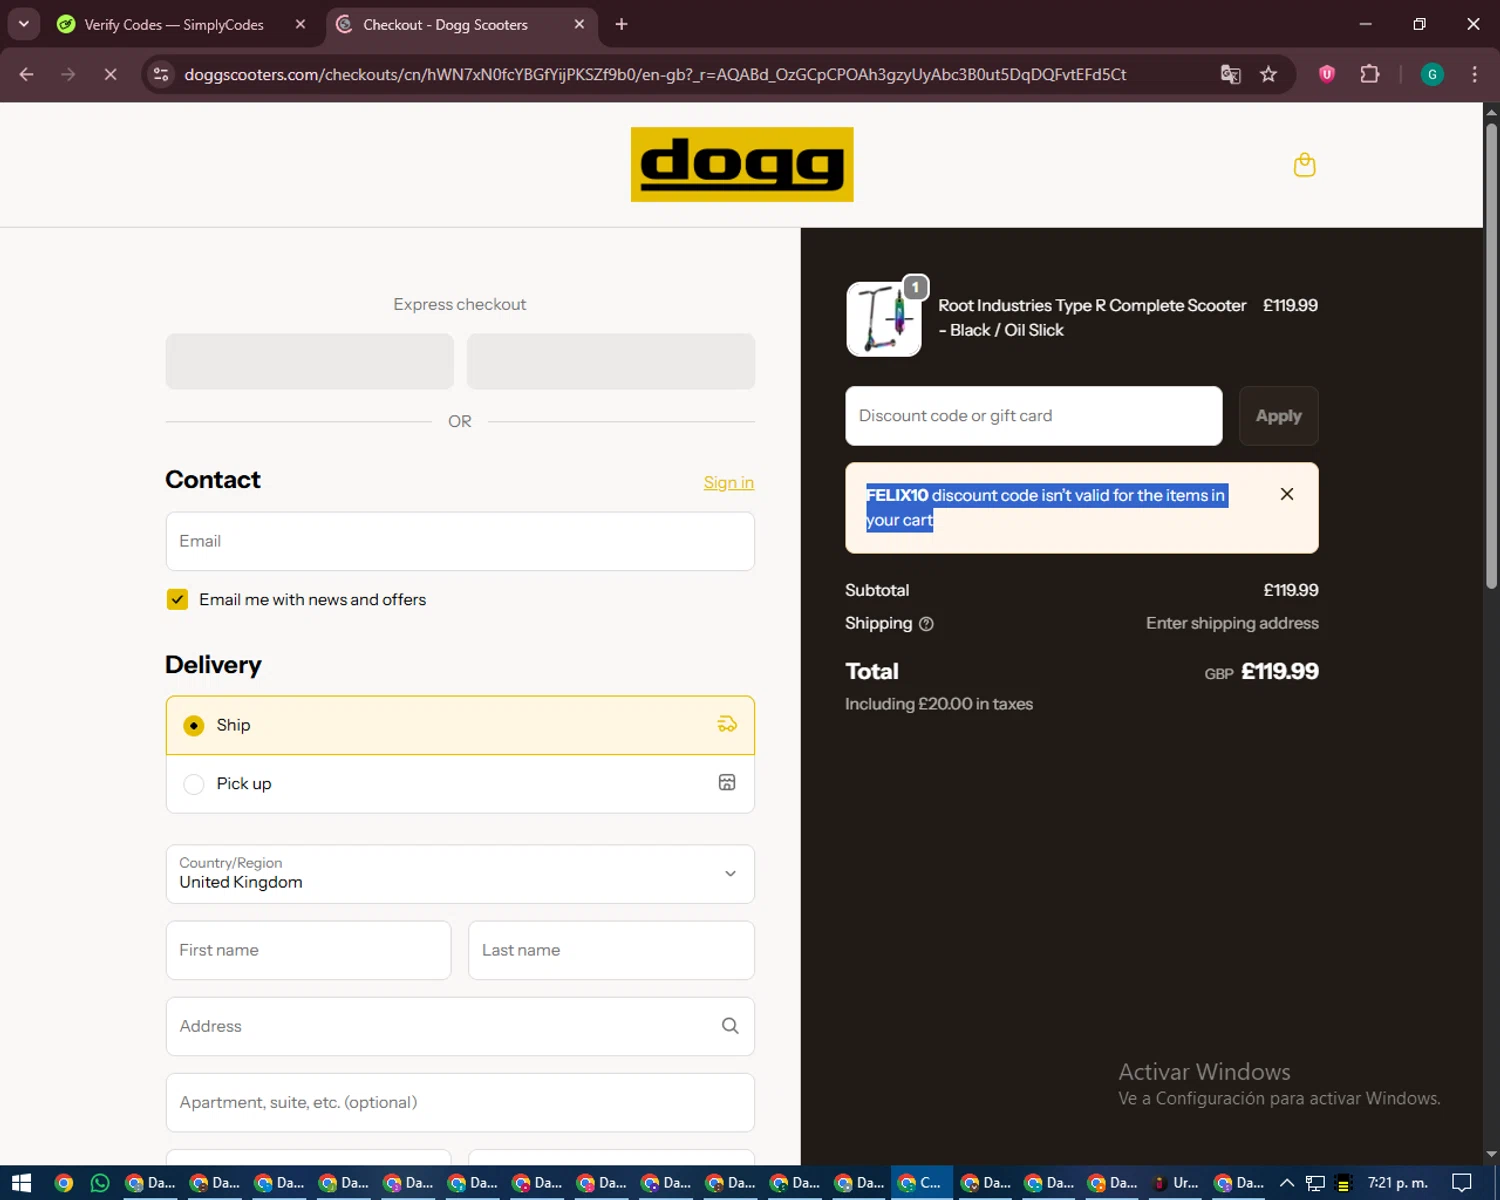Click the store icon in Pick up row
The width and height of the screenshot is (1500, 1200).
727,783
